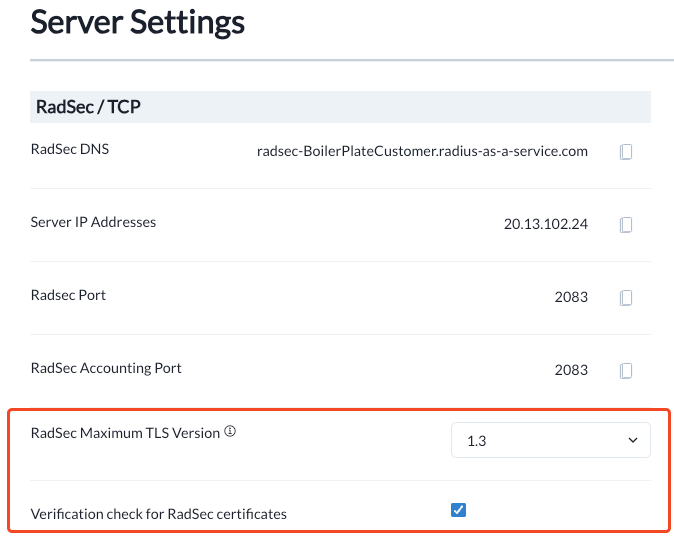This screenshot has width=674, height=538.
Task: Click the Verification check for RadSec certificates label
Action: pyautogui.click(x=159, y=514)
